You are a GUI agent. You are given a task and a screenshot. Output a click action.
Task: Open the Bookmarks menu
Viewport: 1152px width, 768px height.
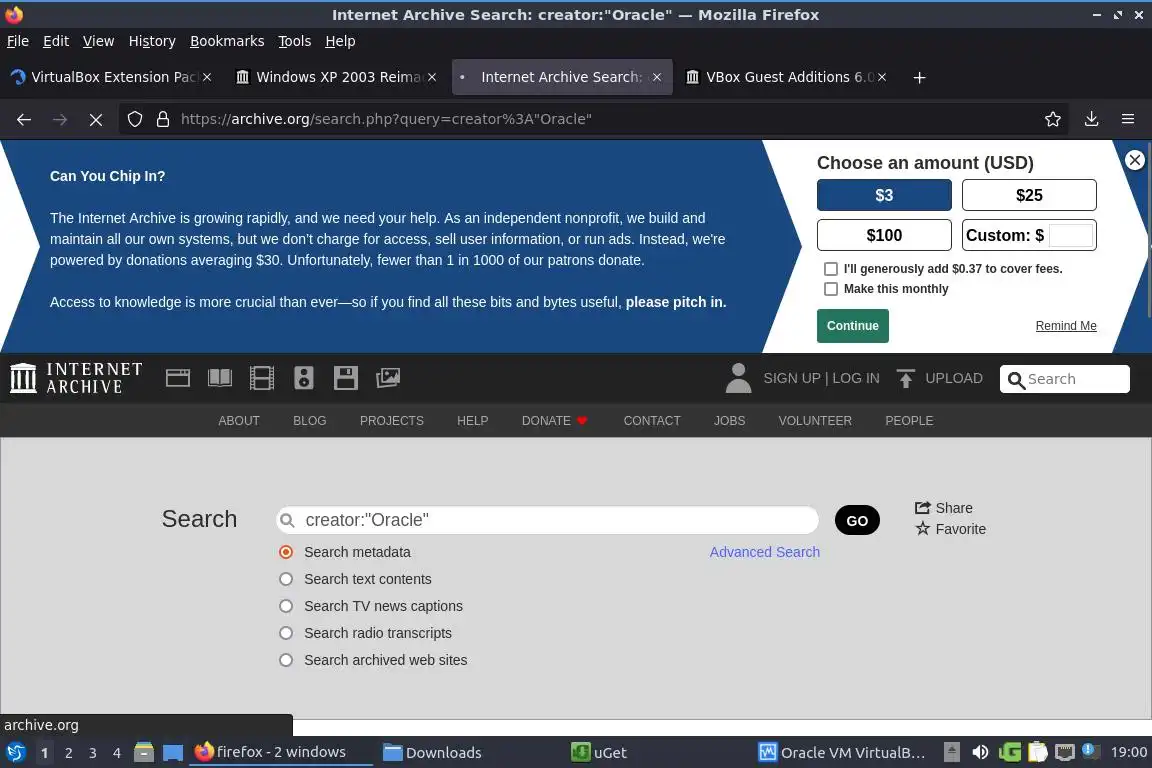[227, 41]
